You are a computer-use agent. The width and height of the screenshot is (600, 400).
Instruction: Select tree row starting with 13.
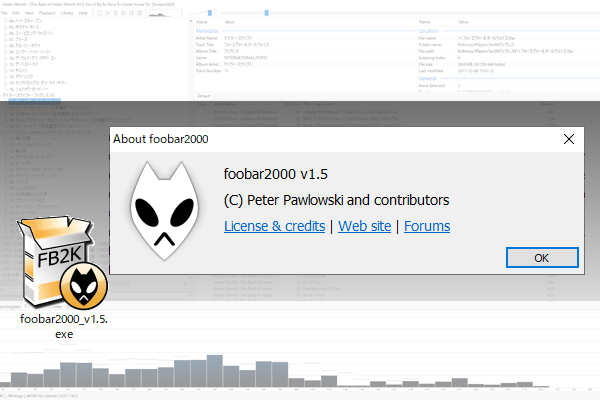pos(18,70)
